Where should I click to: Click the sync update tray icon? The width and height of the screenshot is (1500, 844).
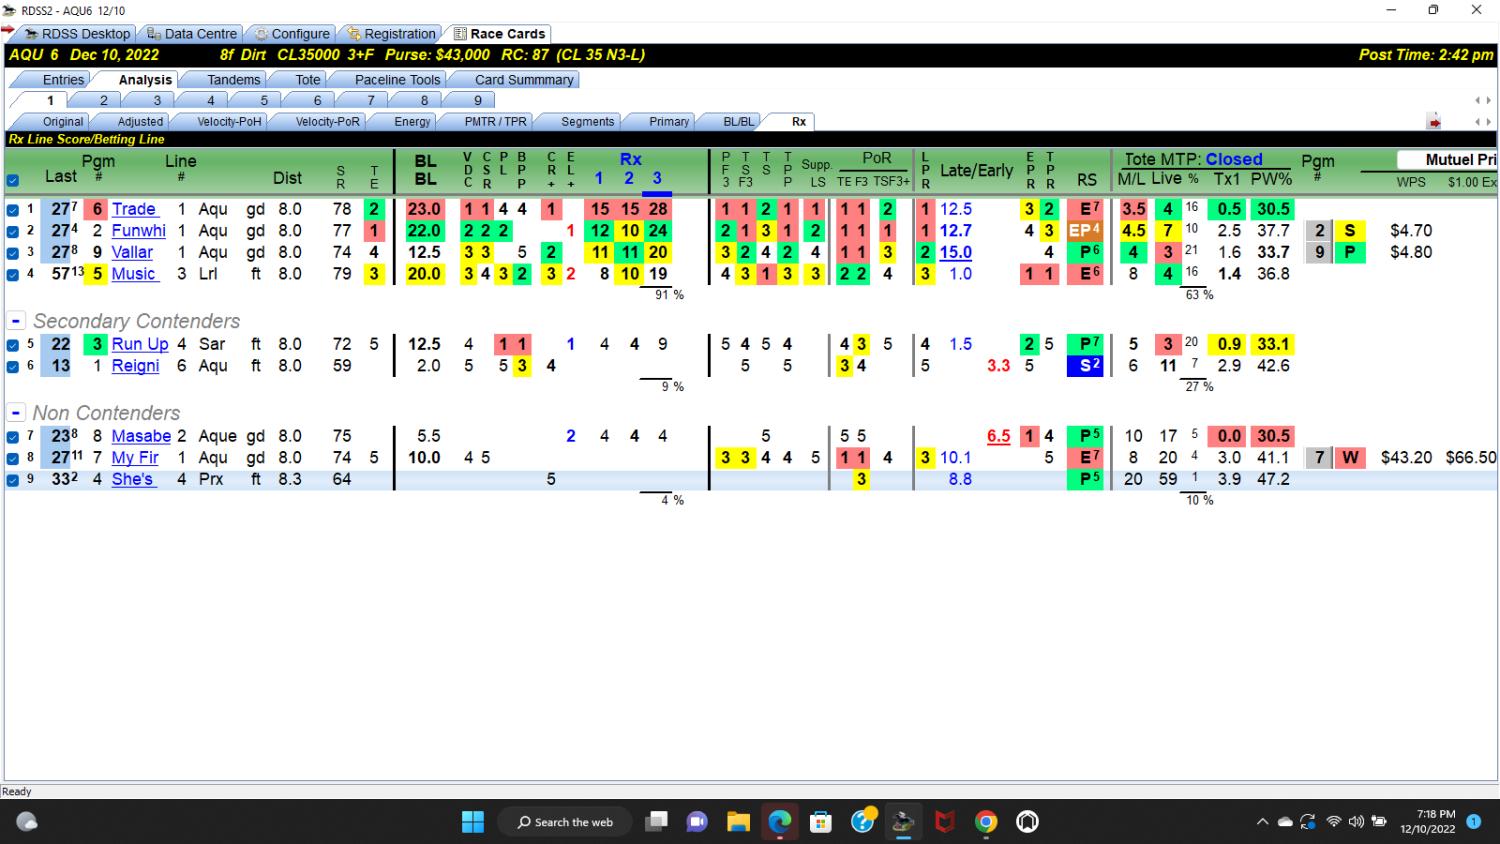pos(1308,822)
